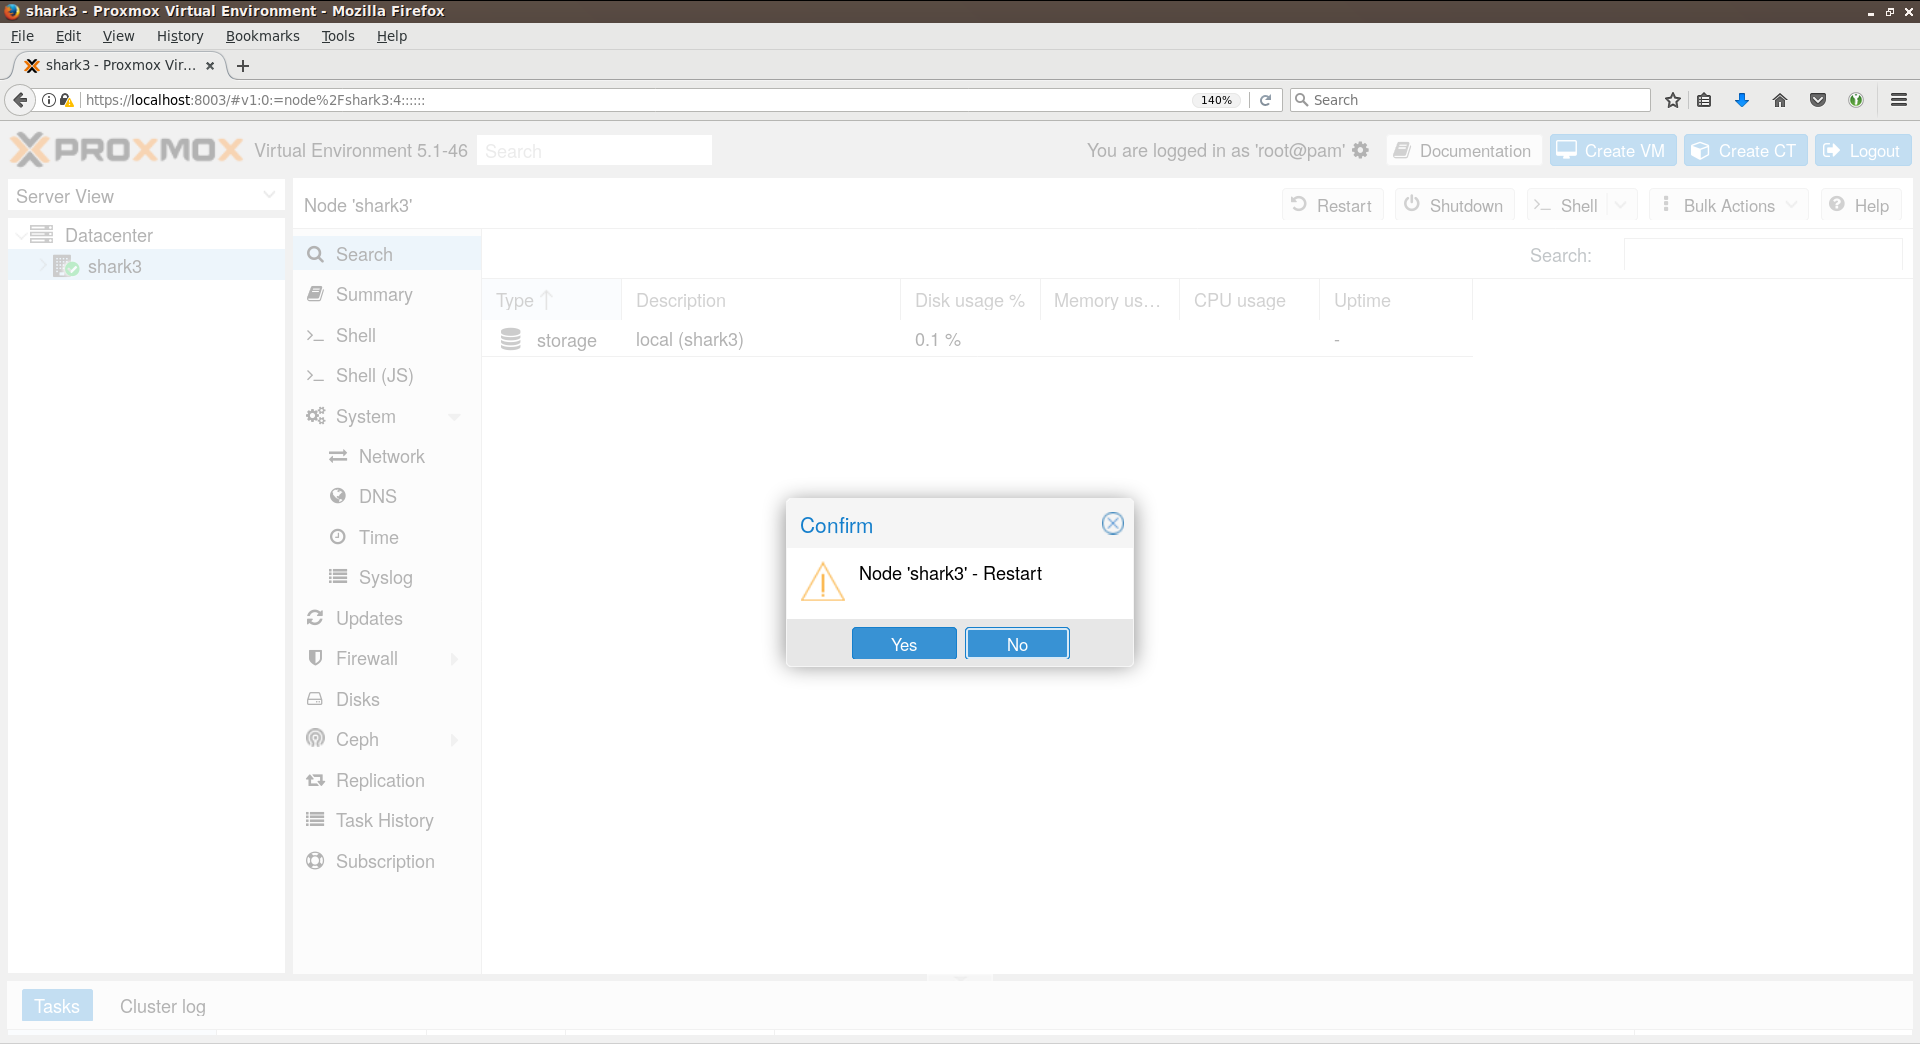
Task: Open DNS settings
Action: click(x=387, y=496)
